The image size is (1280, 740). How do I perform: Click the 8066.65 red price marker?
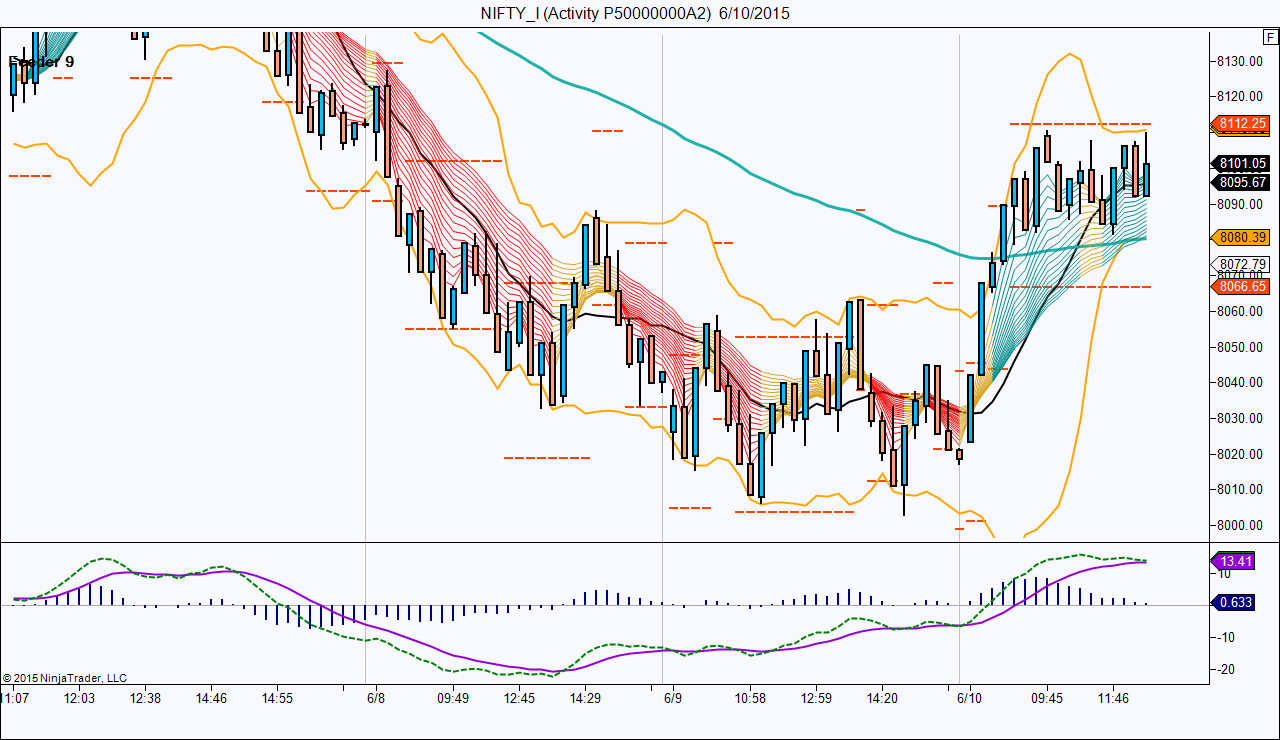point(1243,286)
